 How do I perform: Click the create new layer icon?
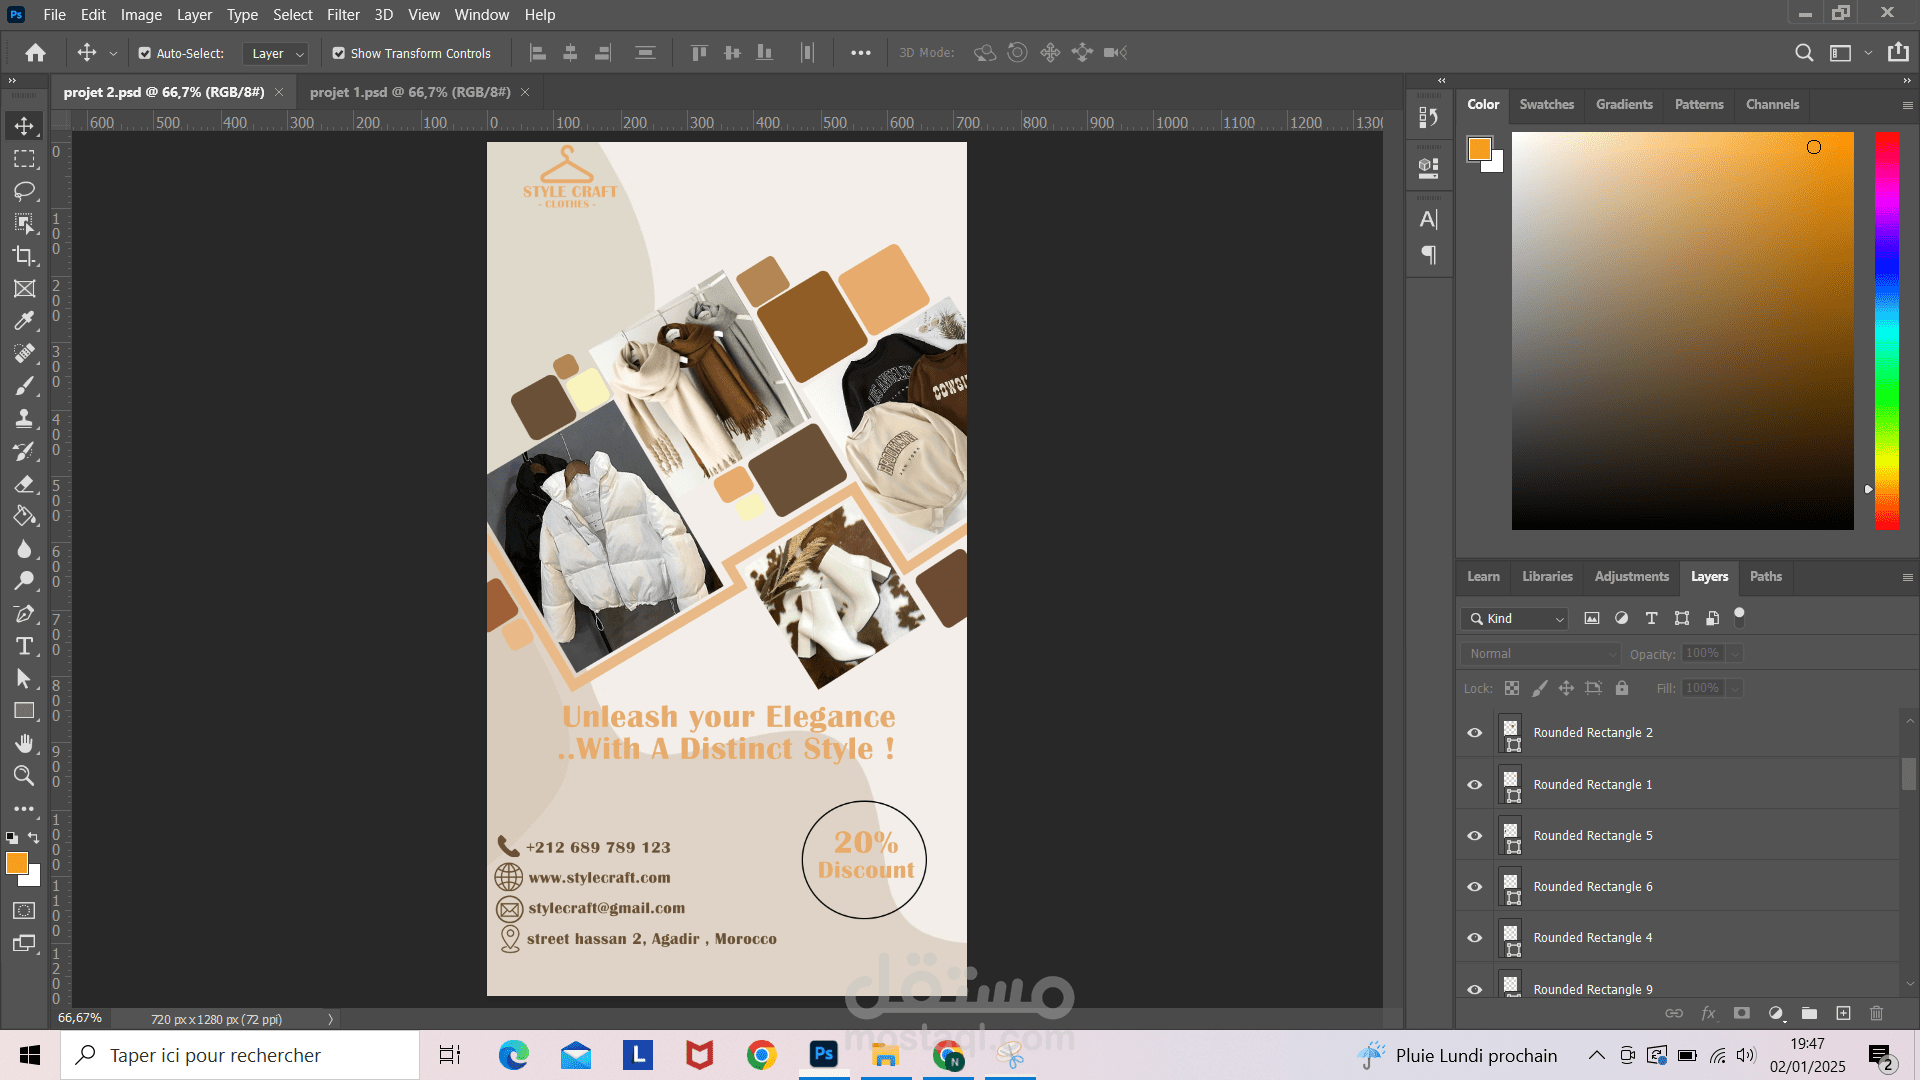click(1843, 1013)
